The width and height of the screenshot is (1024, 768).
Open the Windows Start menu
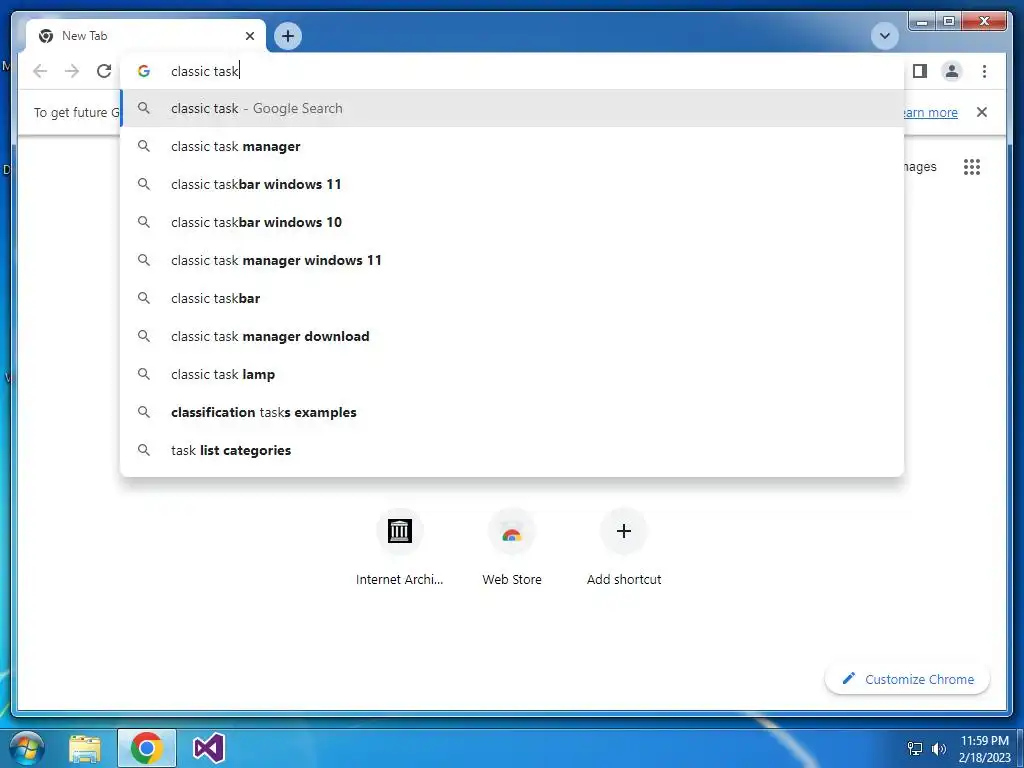(27, 748)
